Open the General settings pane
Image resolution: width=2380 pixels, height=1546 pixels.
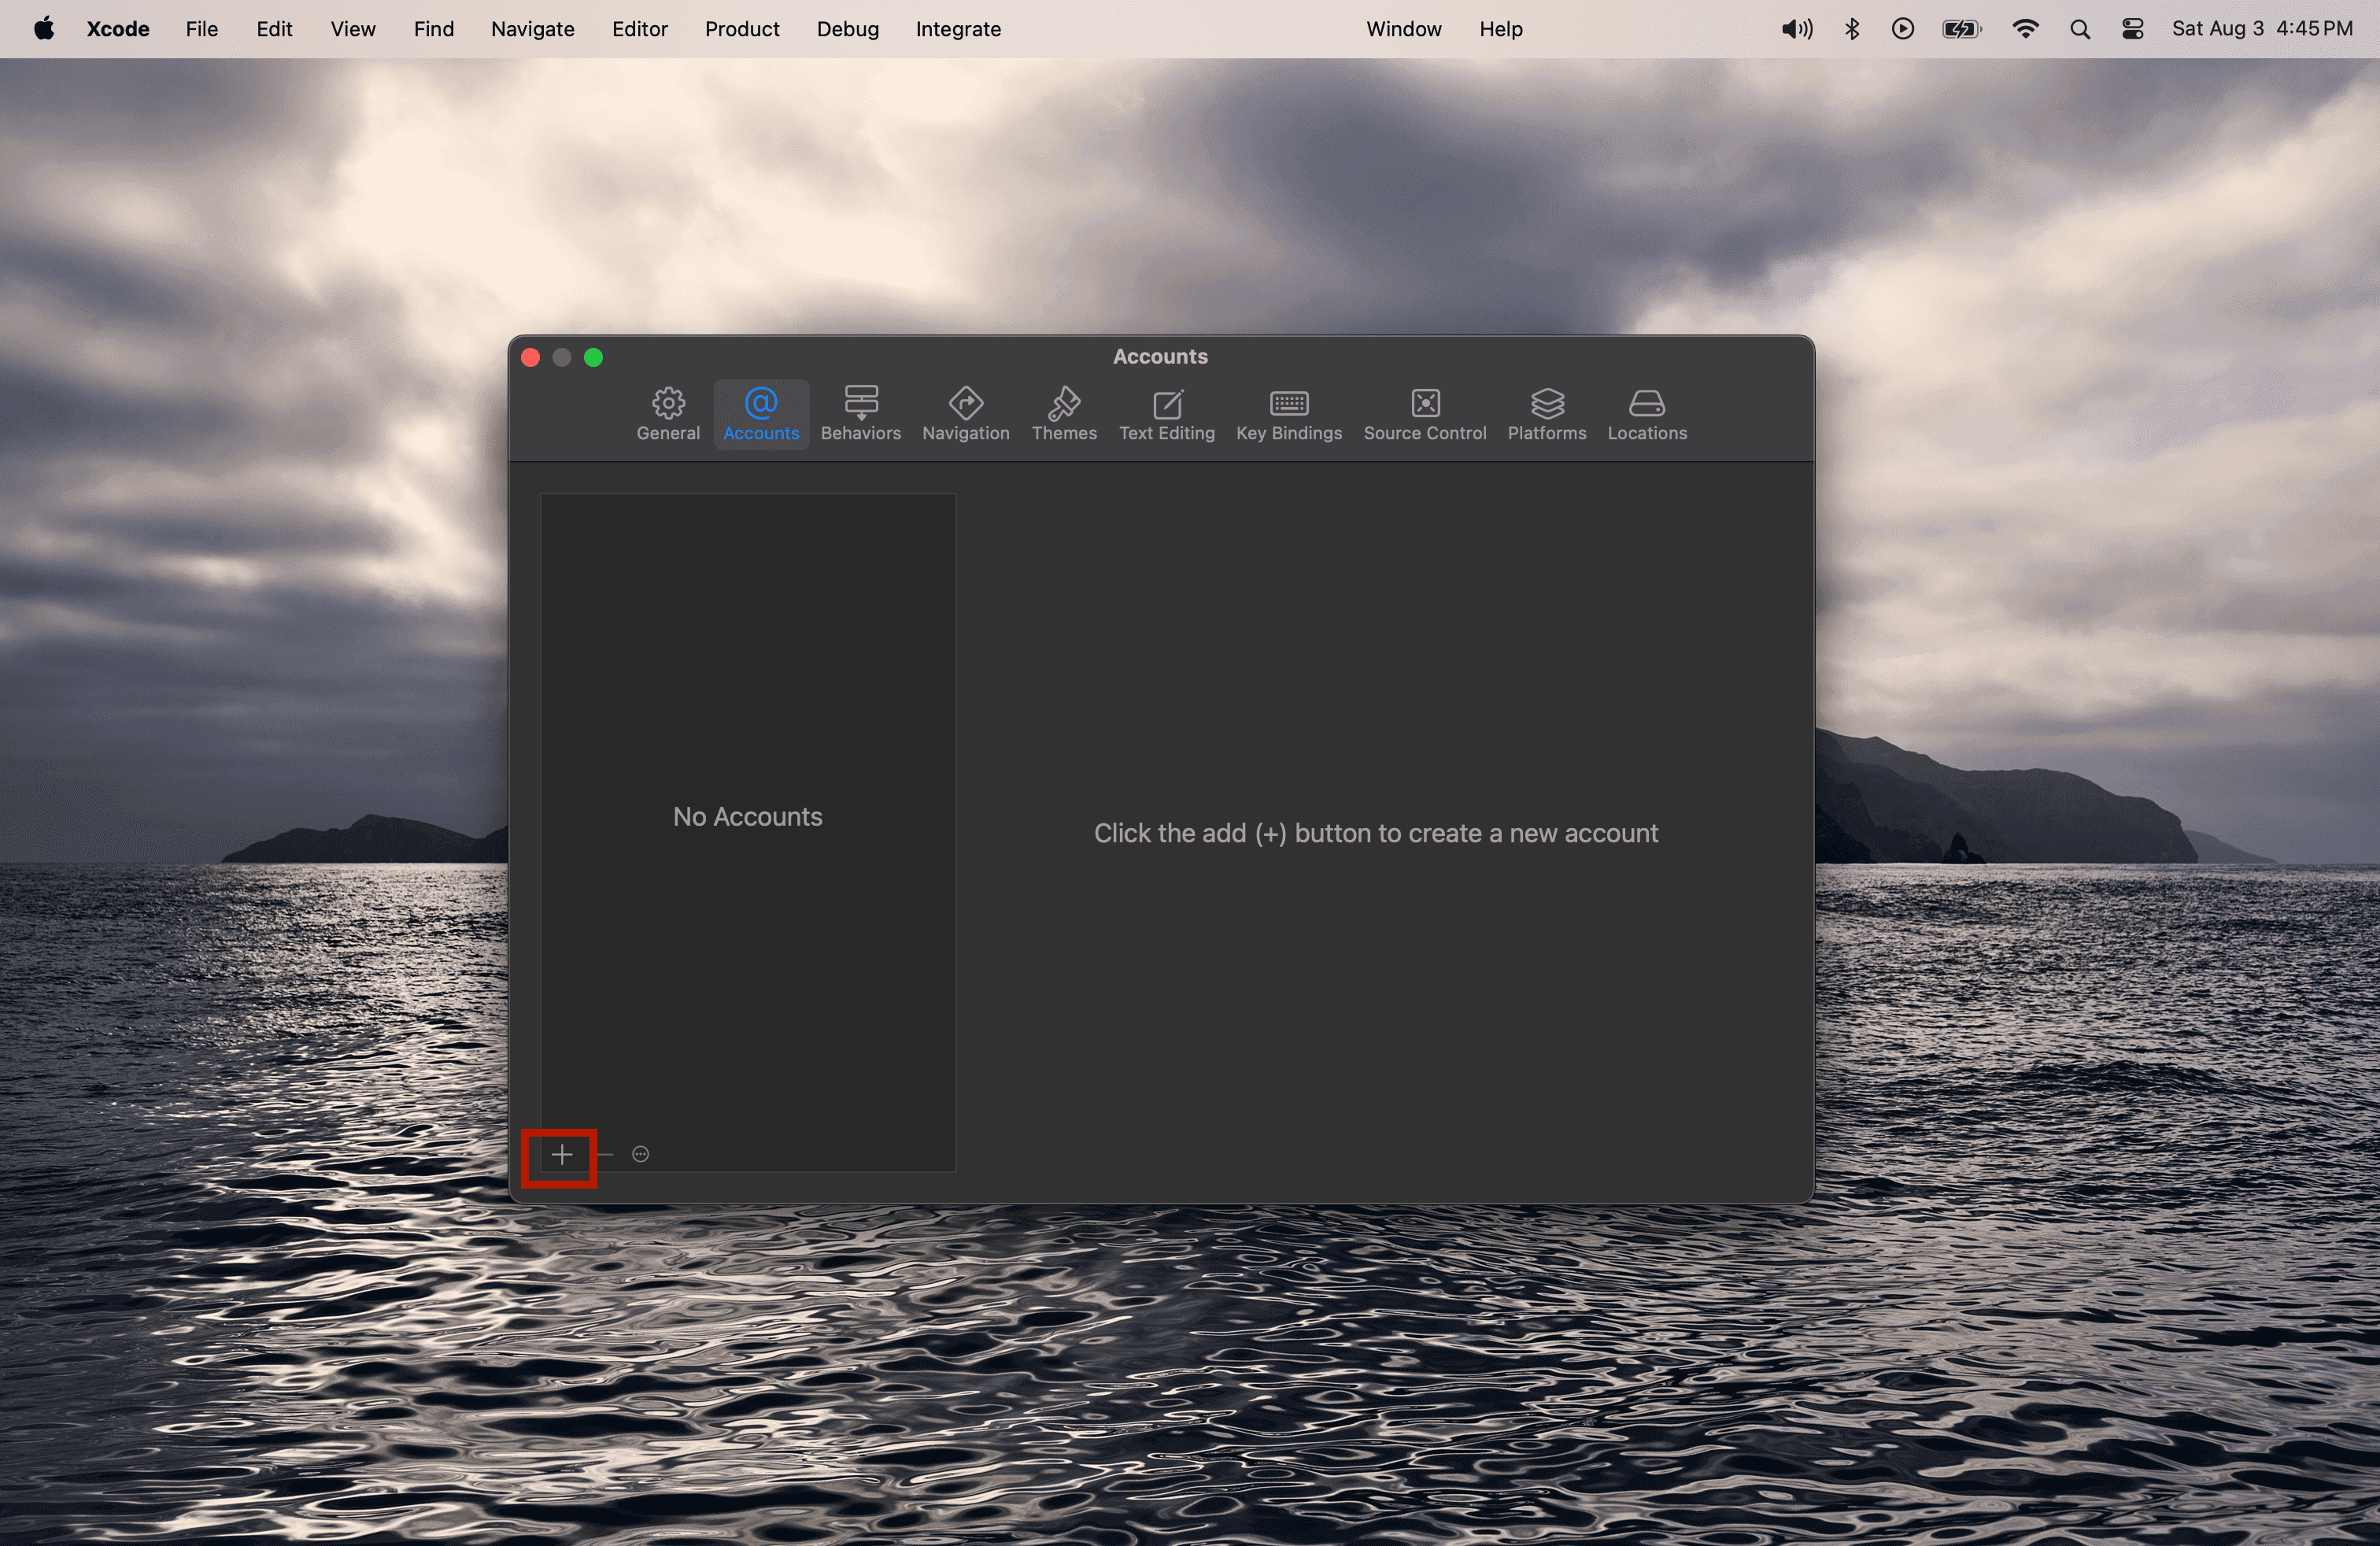tap(667, 413)
